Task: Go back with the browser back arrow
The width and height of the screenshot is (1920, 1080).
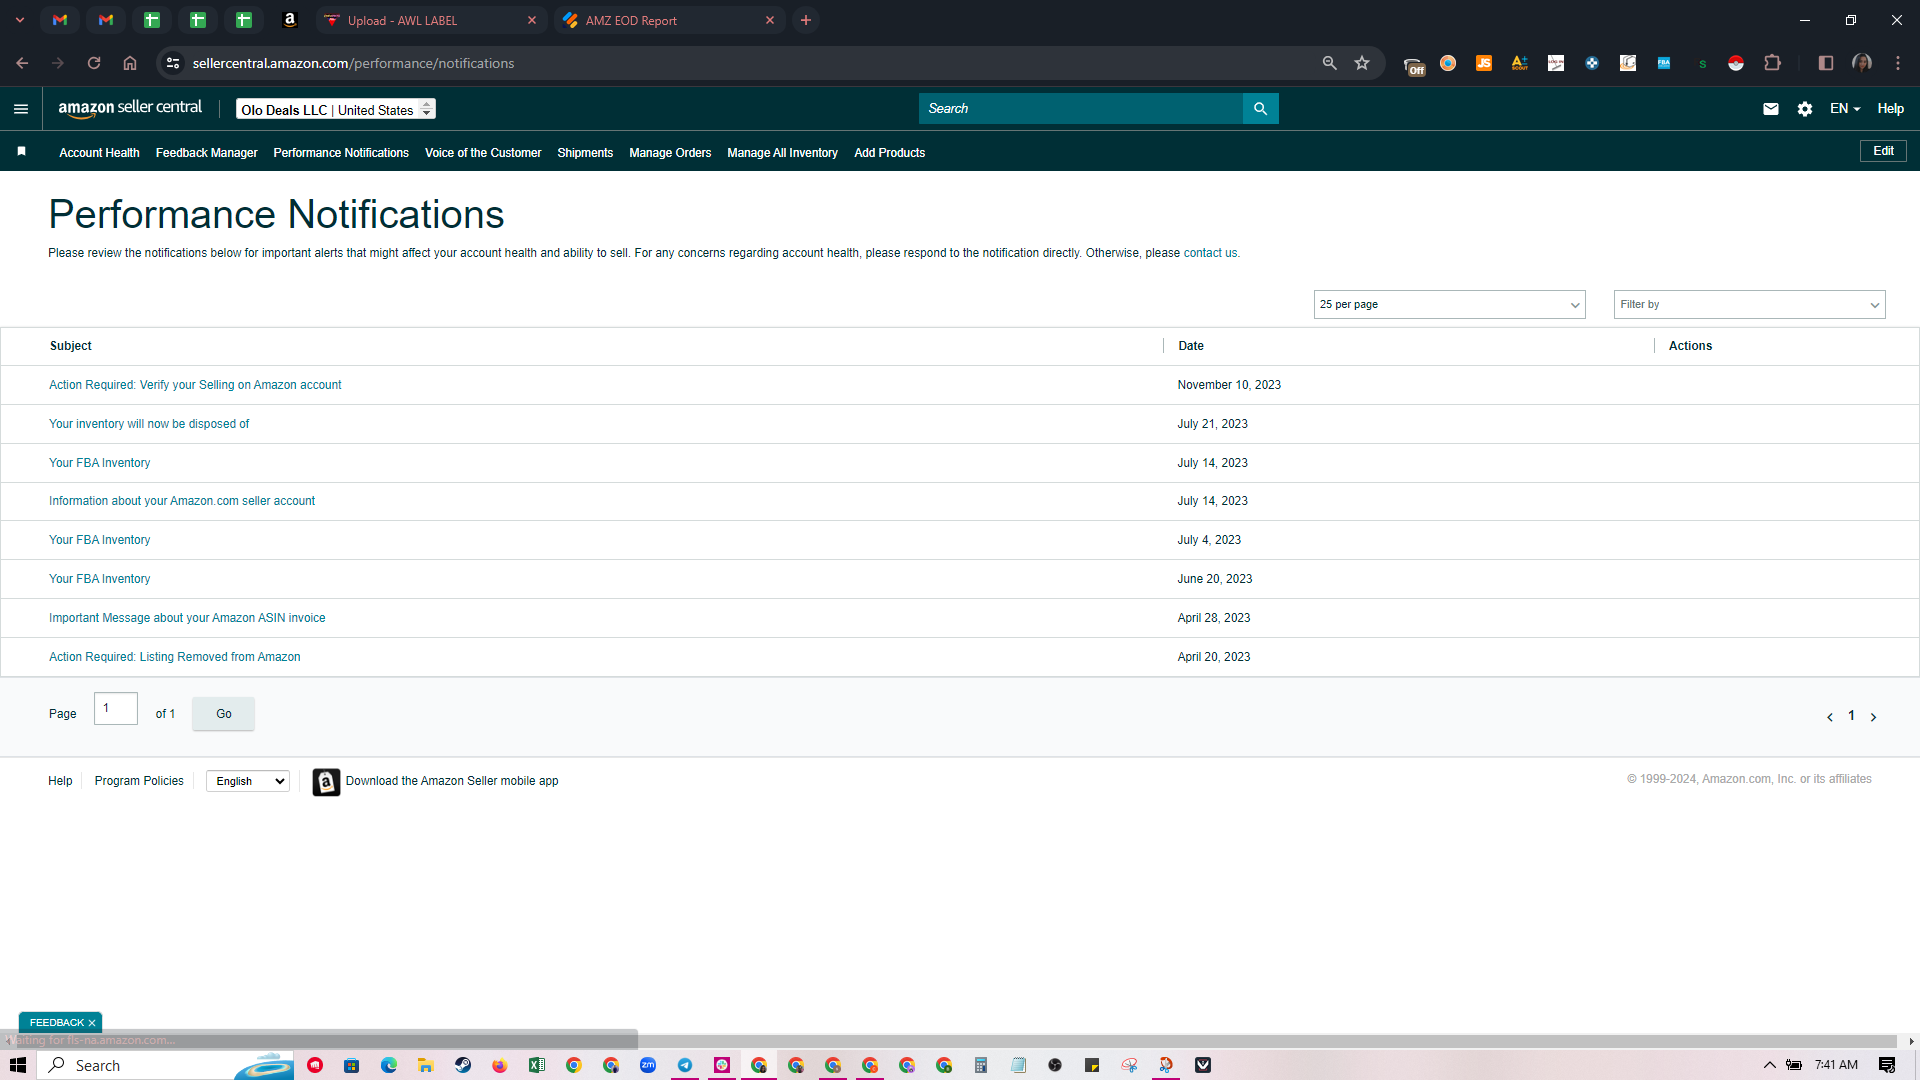Action: 22,63
